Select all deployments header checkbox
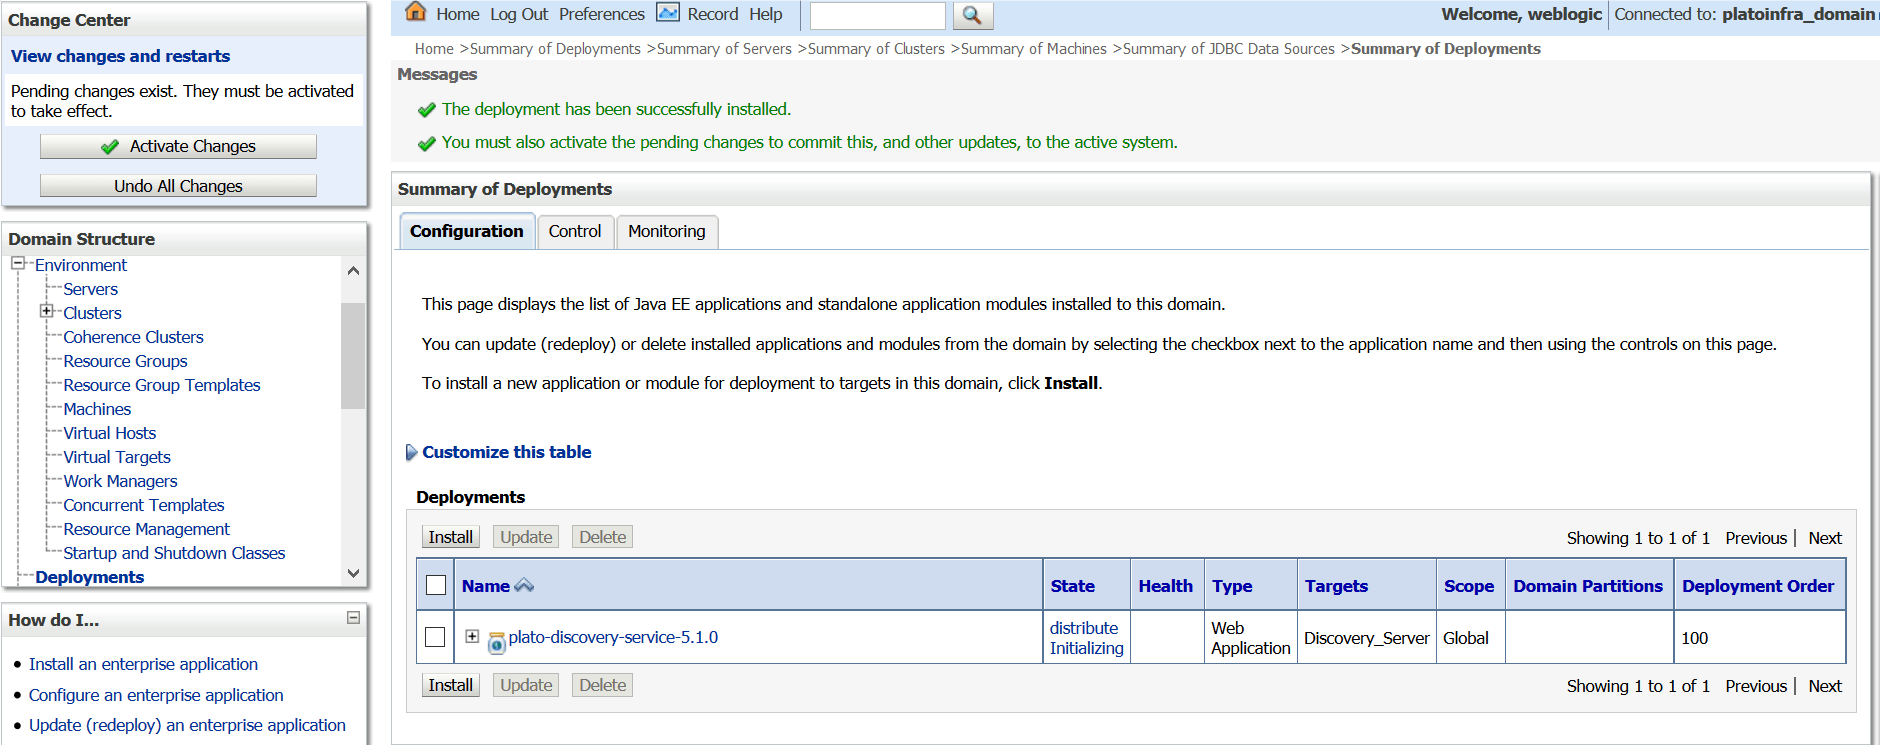 coord(436,585)
